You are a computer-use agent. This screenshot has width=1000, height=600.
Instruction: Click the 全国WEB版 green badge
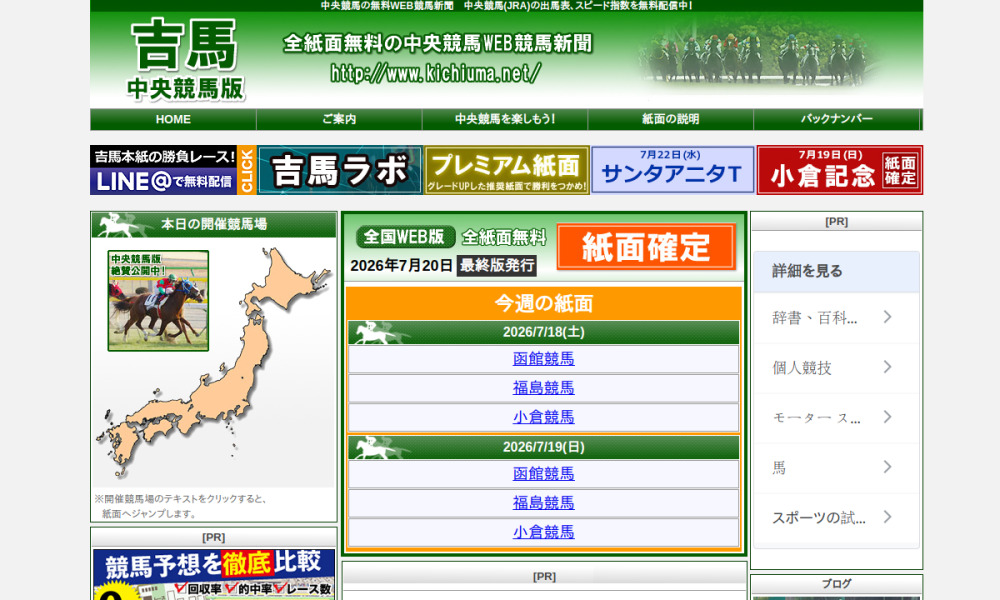[x=406, y=237]
